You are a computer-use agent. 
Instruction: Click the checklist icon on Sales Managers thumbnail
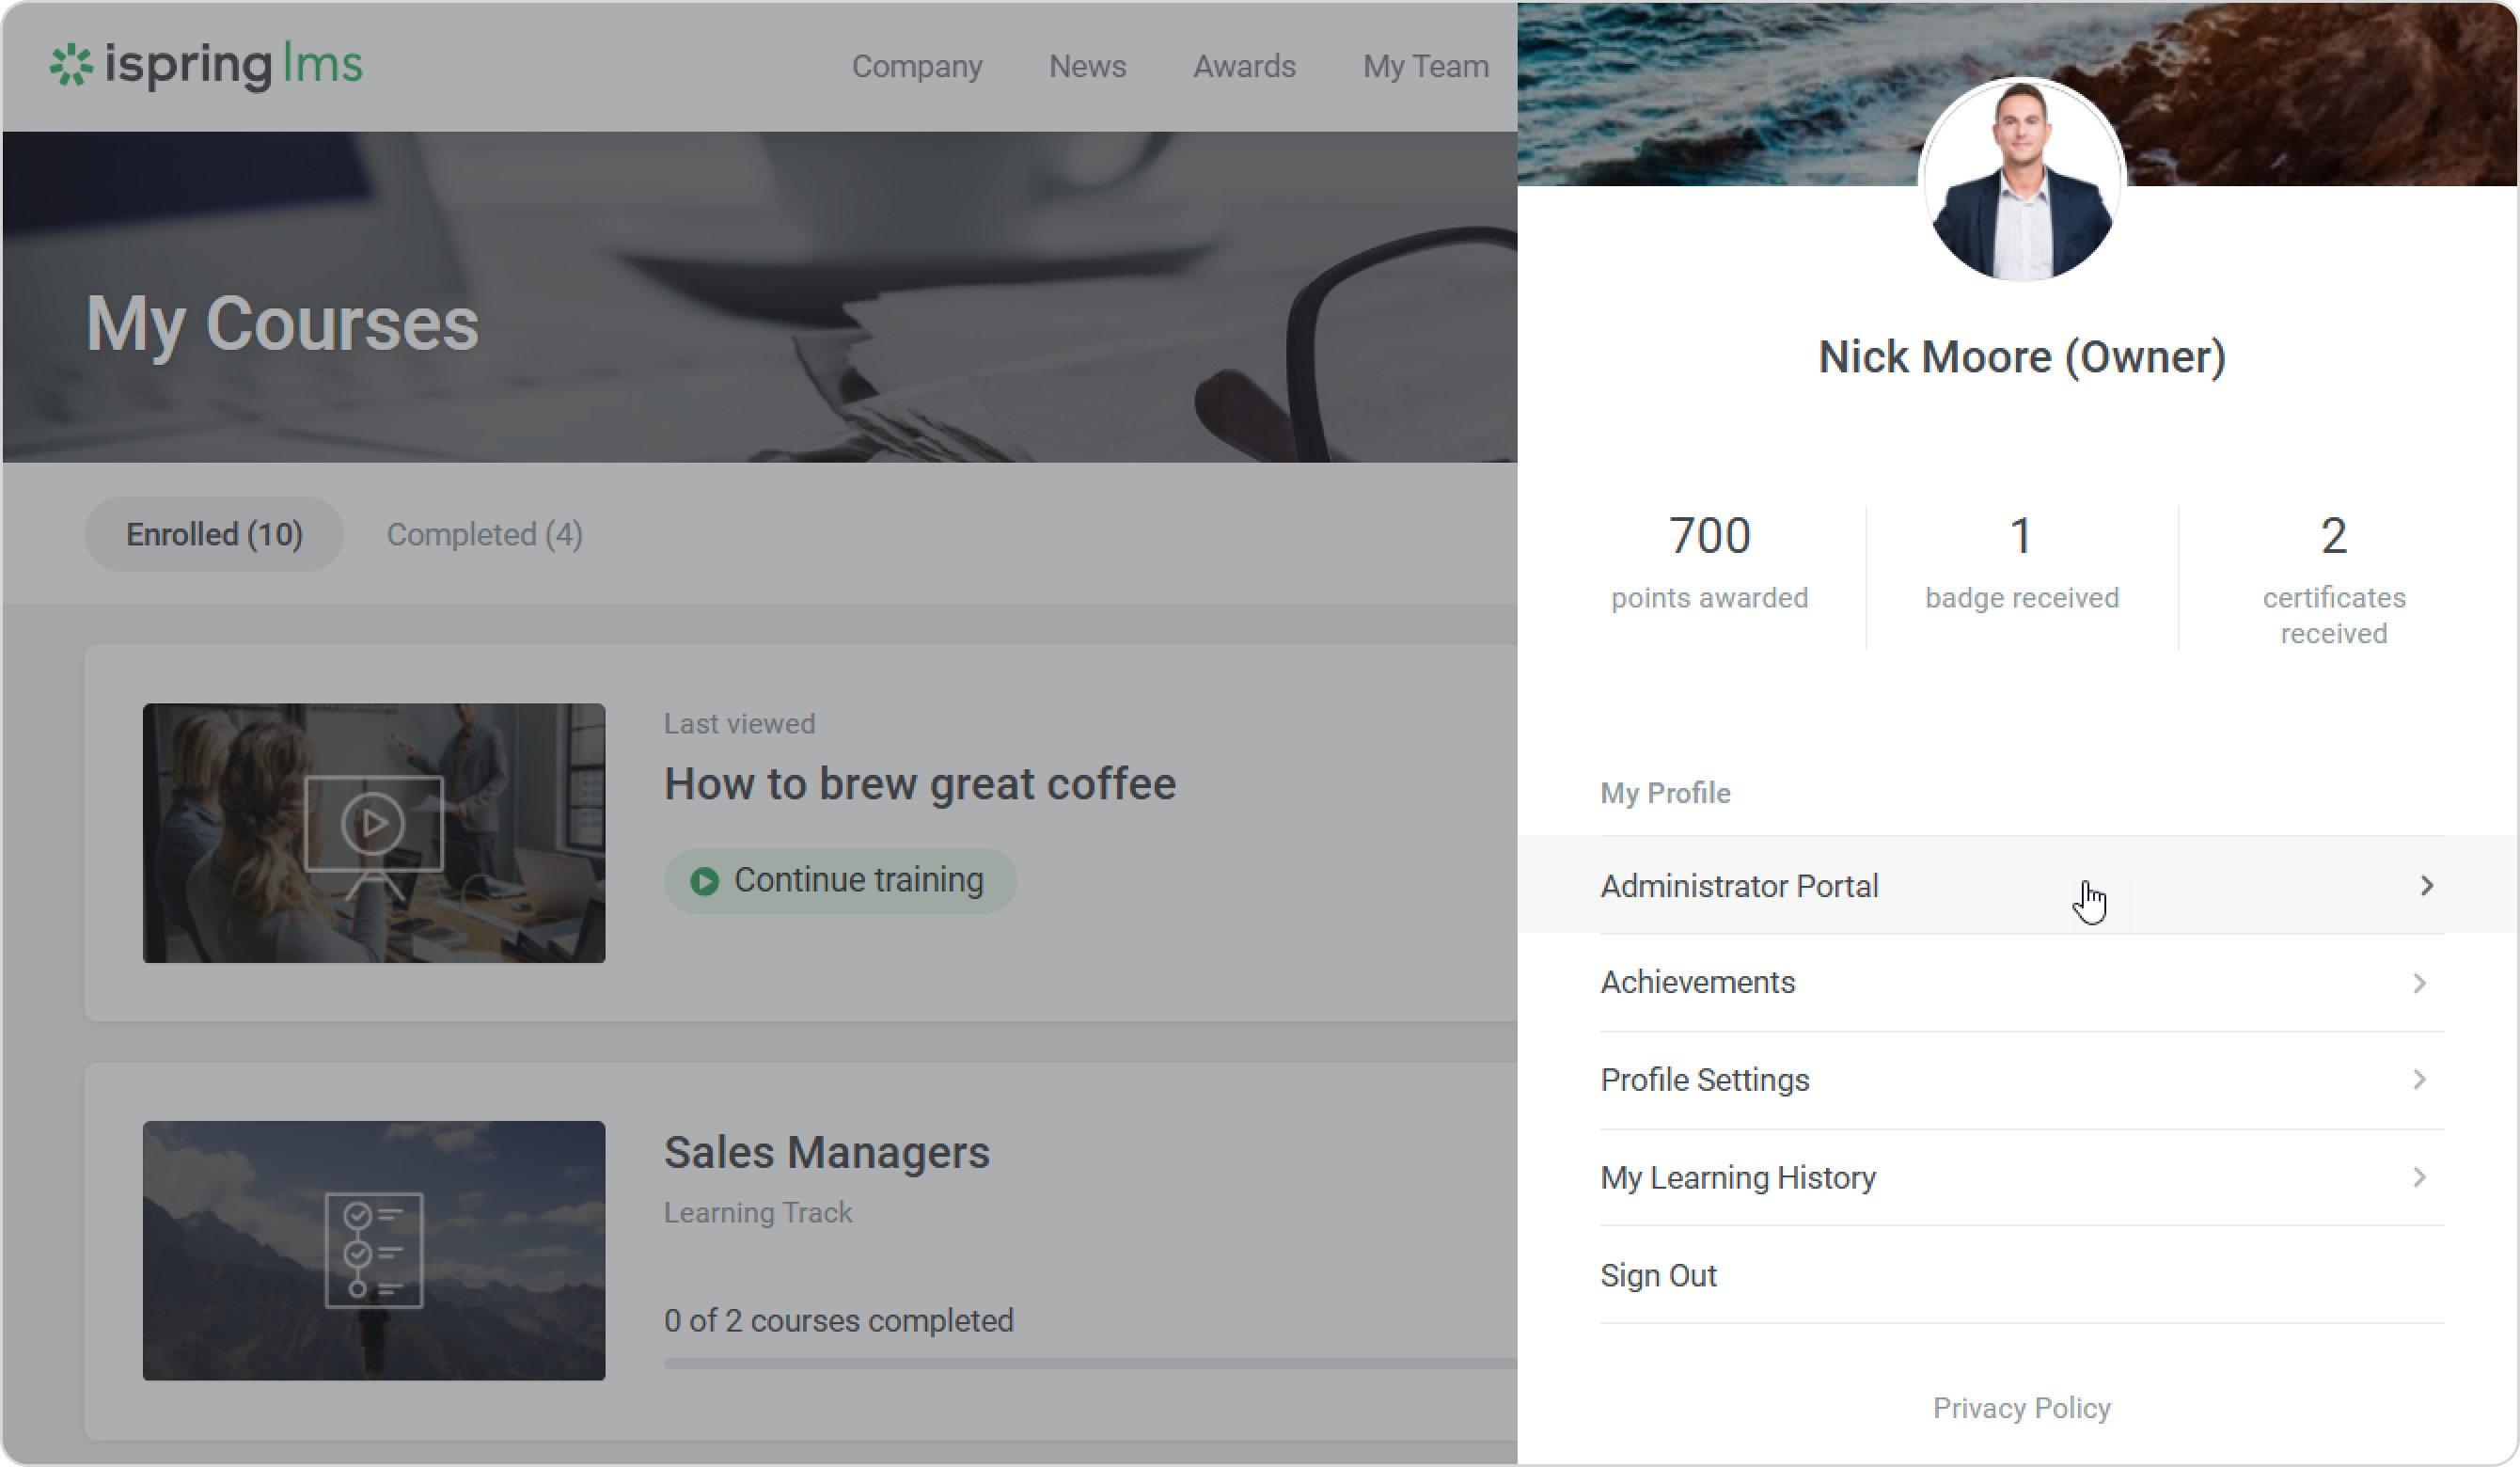[x=374, y=1250]
